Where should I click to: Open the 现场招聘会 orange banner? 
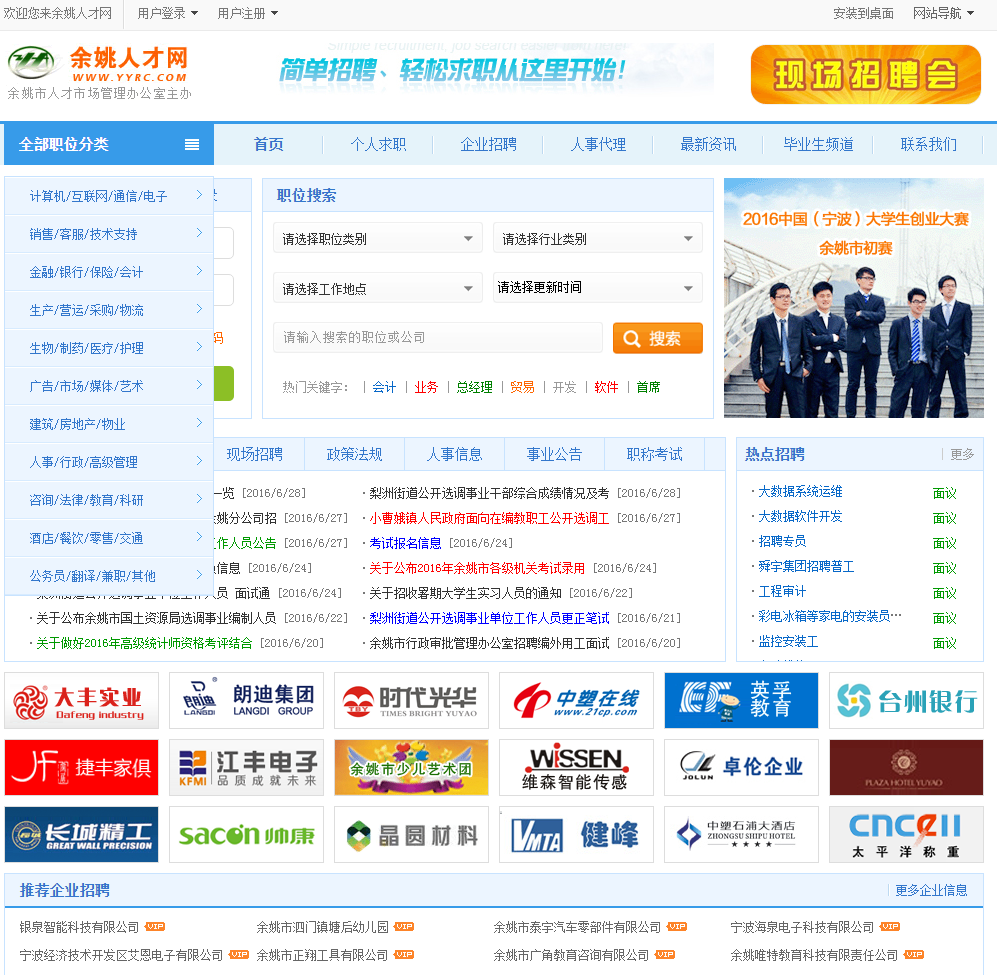865,74
